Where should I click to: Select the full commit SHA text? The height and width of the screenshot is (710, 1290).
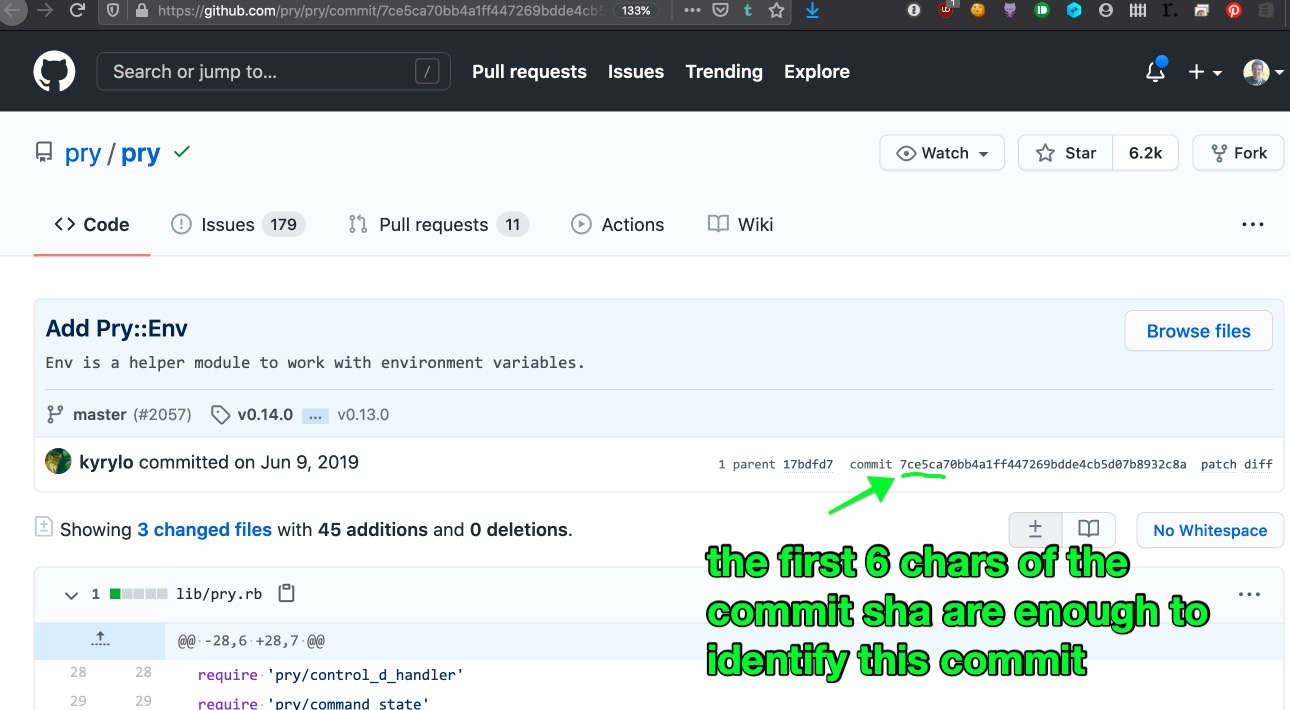1043,464
